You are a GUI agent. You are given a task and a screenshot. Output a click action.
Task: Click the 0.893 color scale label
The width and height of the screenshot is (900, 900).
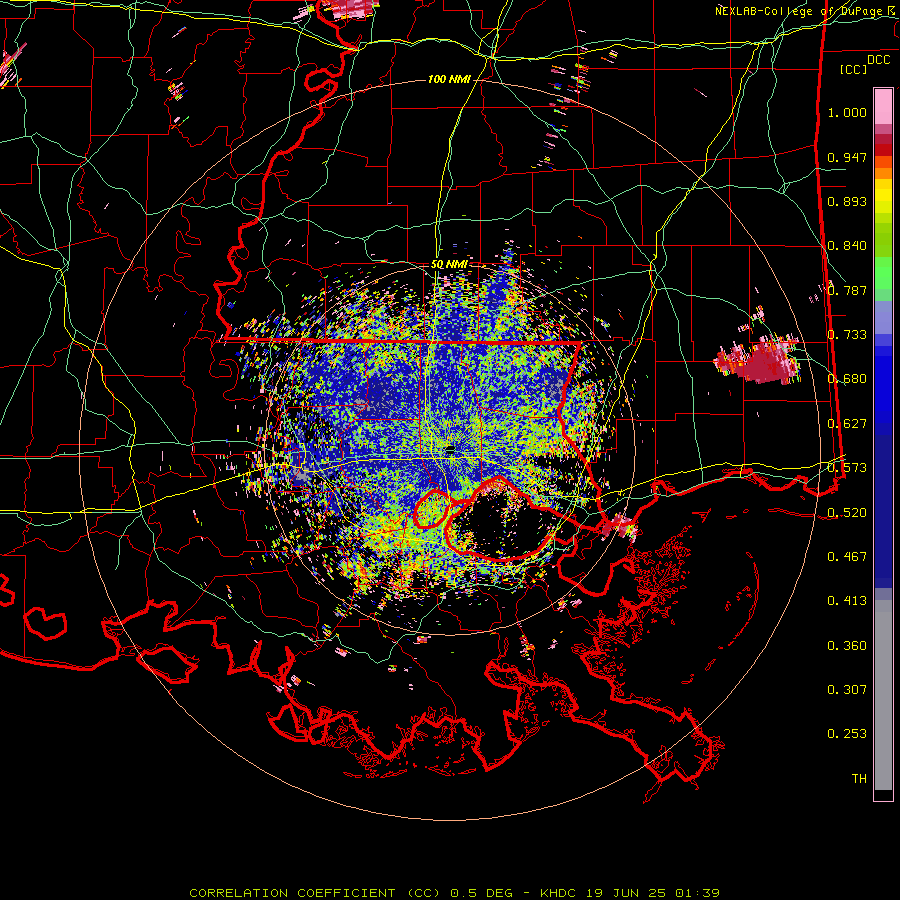pos(847,201)
